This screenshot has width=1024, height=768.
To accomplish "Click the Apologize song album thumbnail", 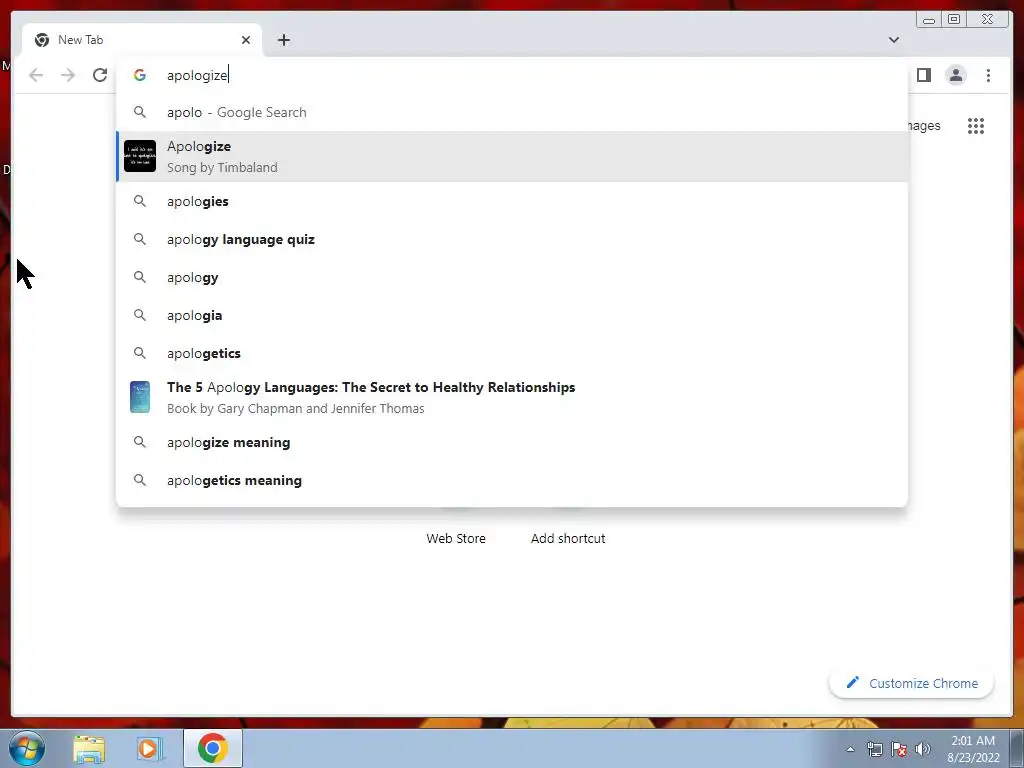I will 140,156.
